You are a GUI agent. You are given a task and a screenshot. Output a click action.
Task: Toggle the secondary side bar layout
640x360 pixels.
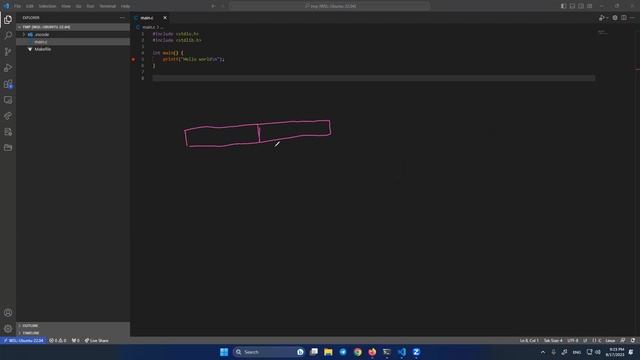581,6
